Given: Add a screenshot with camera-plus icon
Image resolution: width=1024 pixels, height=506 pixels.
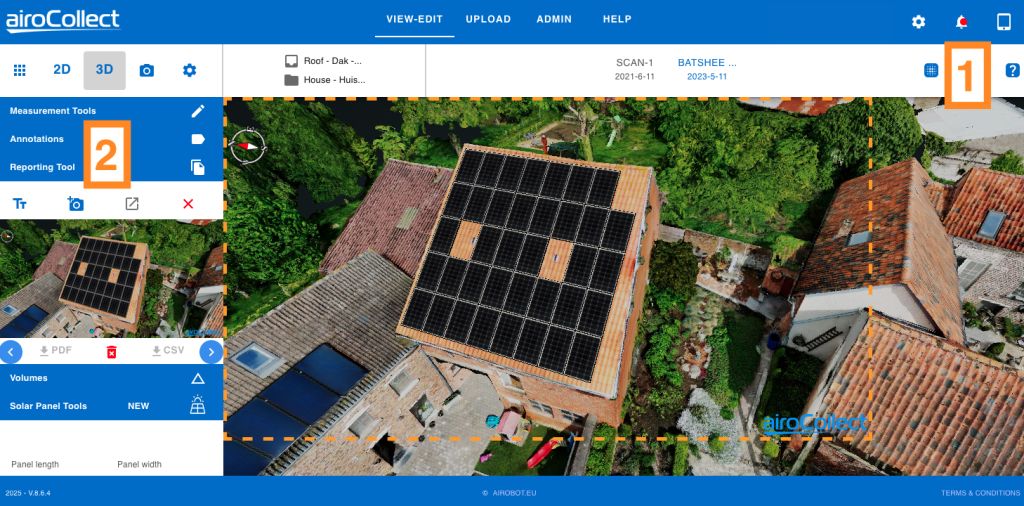Looking at the screenshot, I should tap(76, 204).
